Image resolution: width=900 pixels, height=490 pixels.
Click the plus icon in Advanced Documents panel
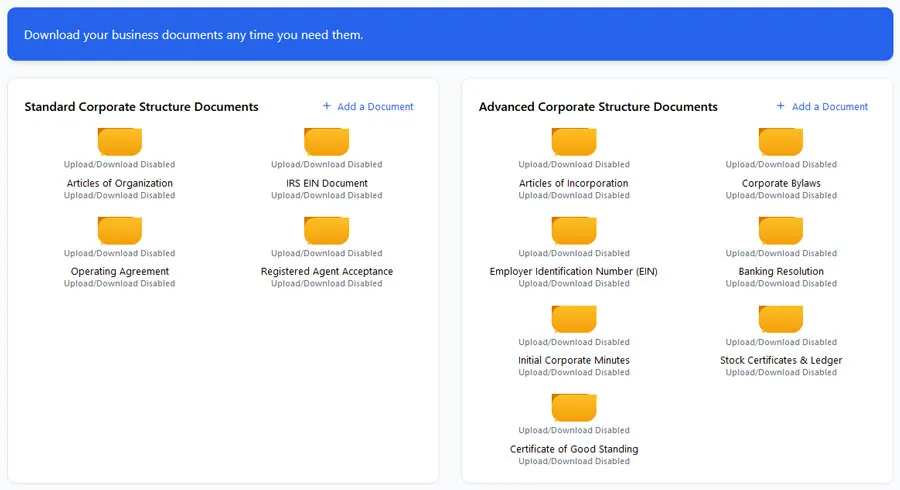pos(780,106)
